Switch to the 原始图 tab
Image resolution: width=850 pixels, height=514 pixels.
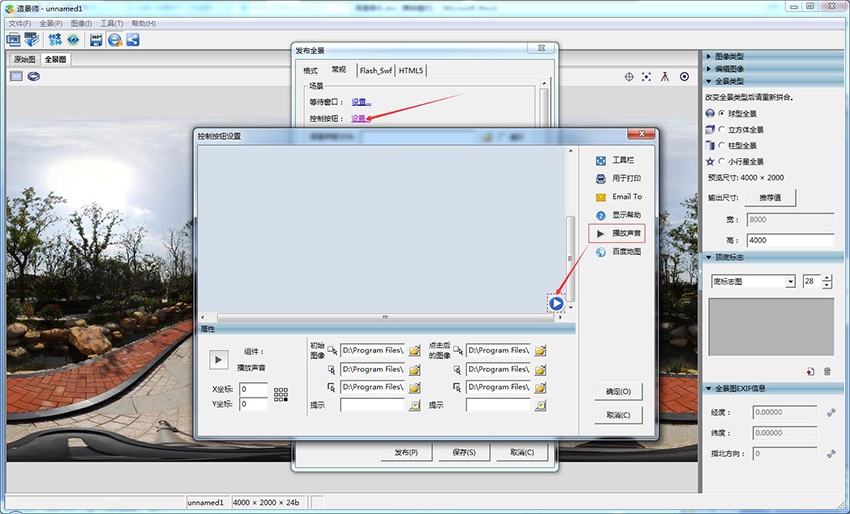tap(24, 60)
